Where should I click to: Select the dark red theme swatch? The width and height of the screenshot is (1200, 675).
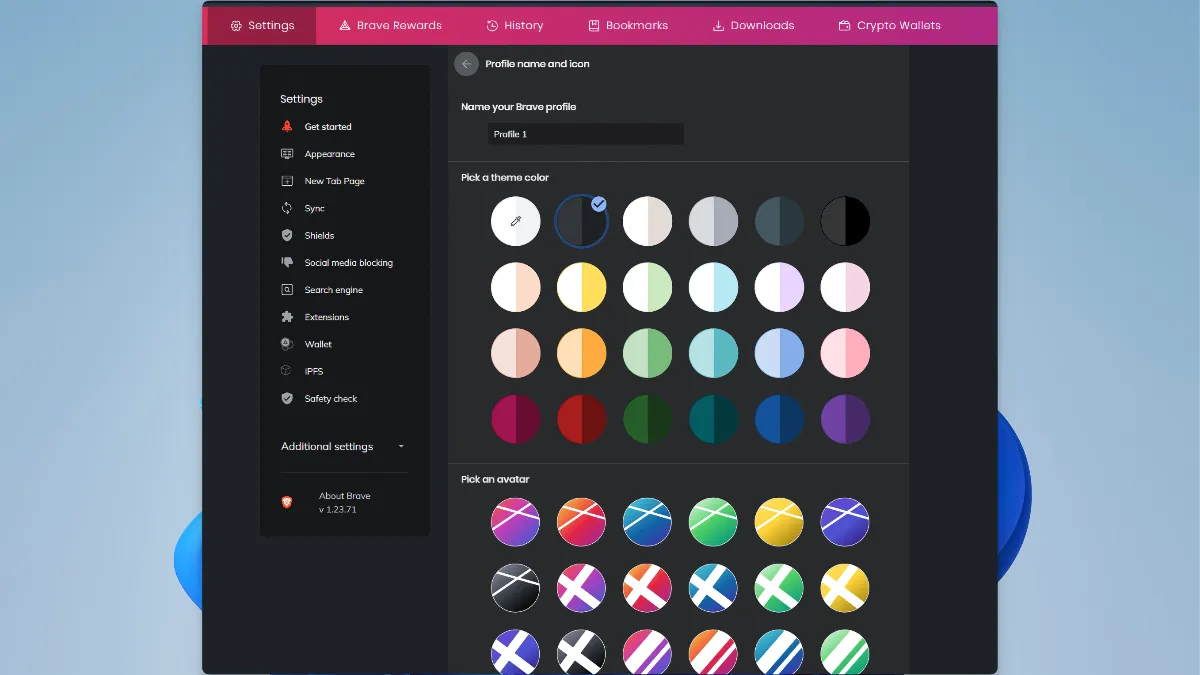point(582,419)
